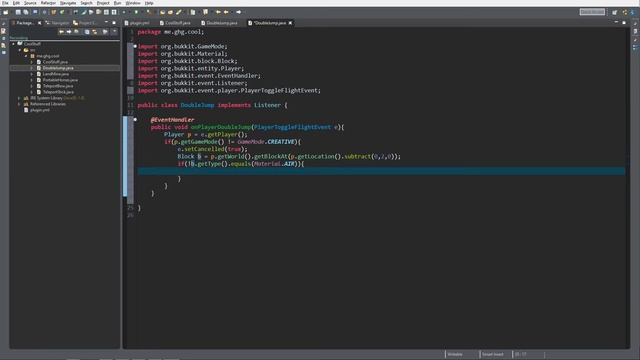Toggle Link with Editor in Package Explorer

point(95,32)
